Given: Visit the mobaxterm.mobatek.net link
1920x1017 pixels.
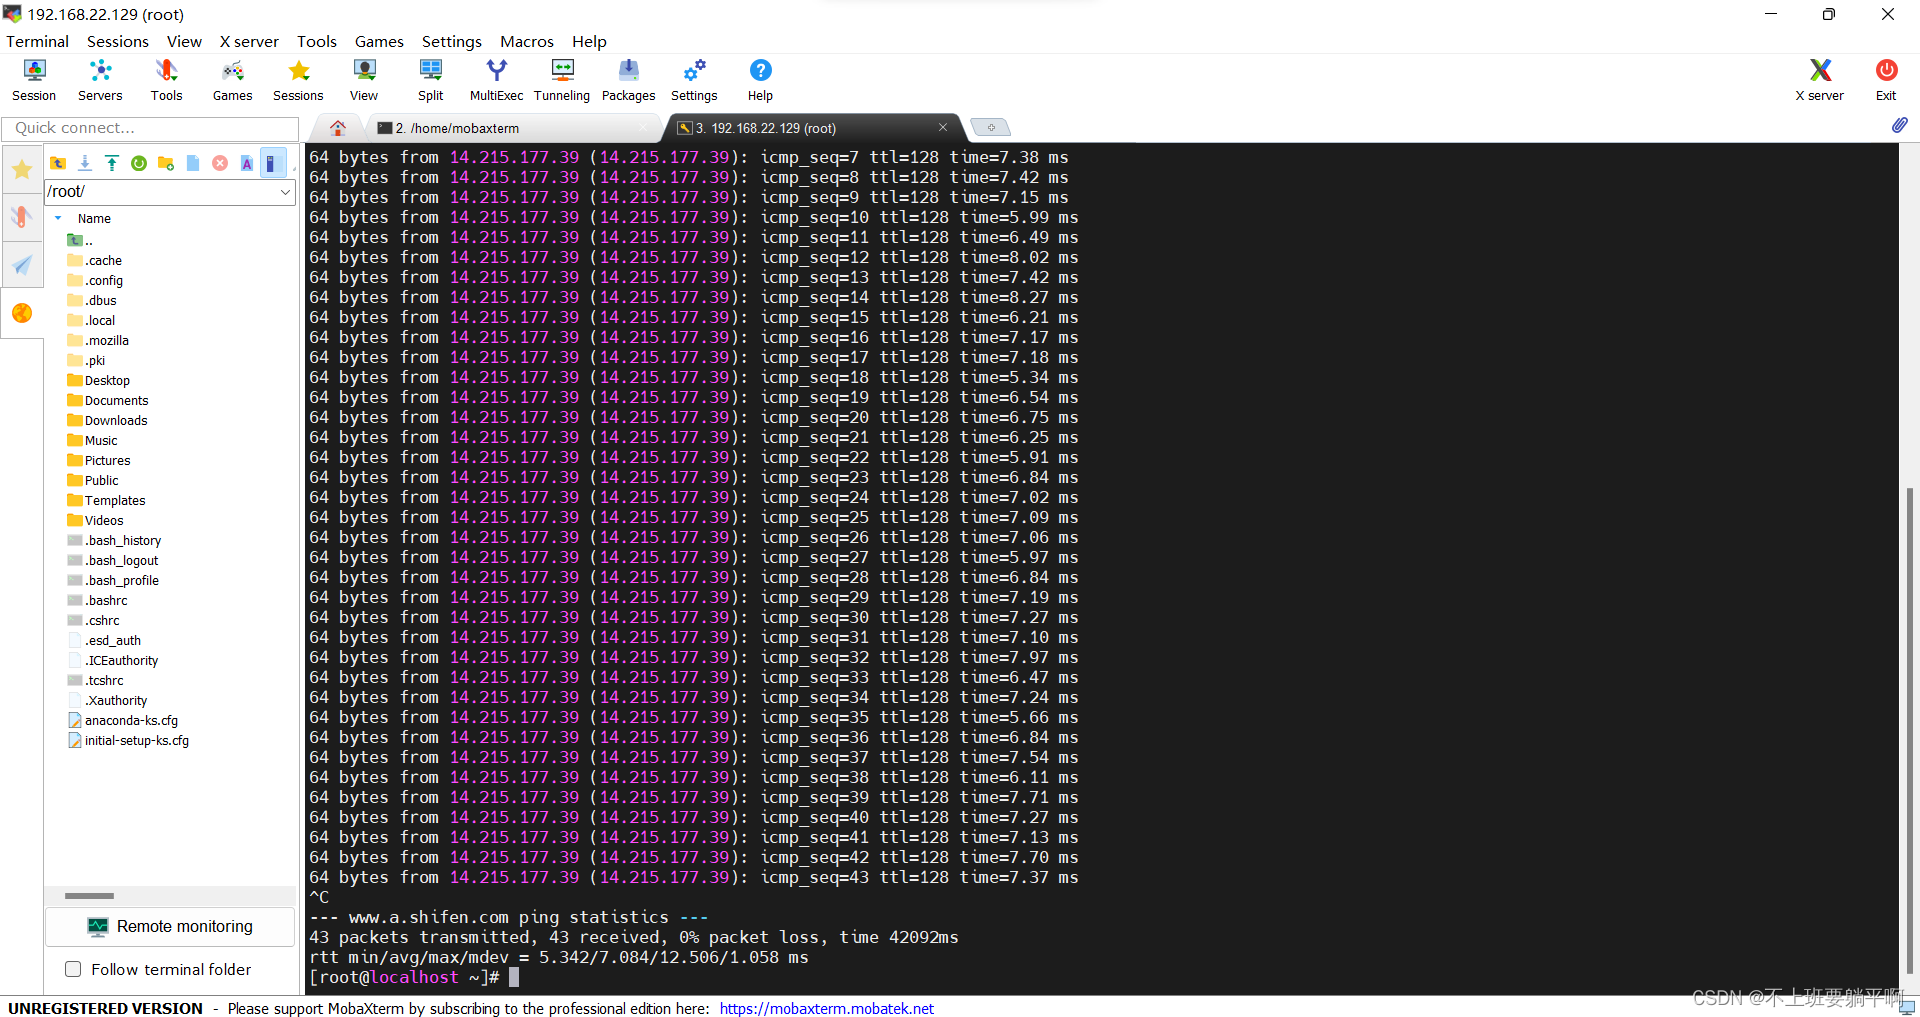Looking at the screenshot, I should pyautogui.click(x=826, y=1008).
